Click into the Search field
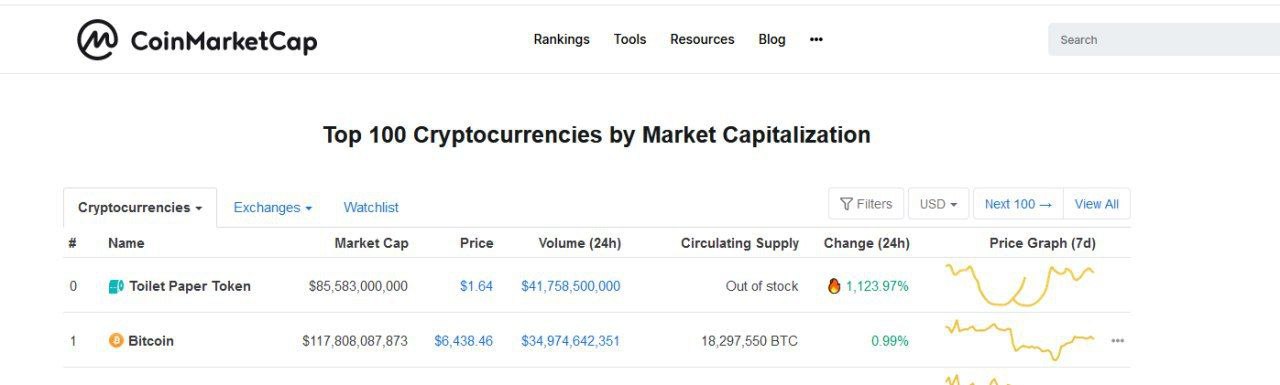 coord(1164,40)
